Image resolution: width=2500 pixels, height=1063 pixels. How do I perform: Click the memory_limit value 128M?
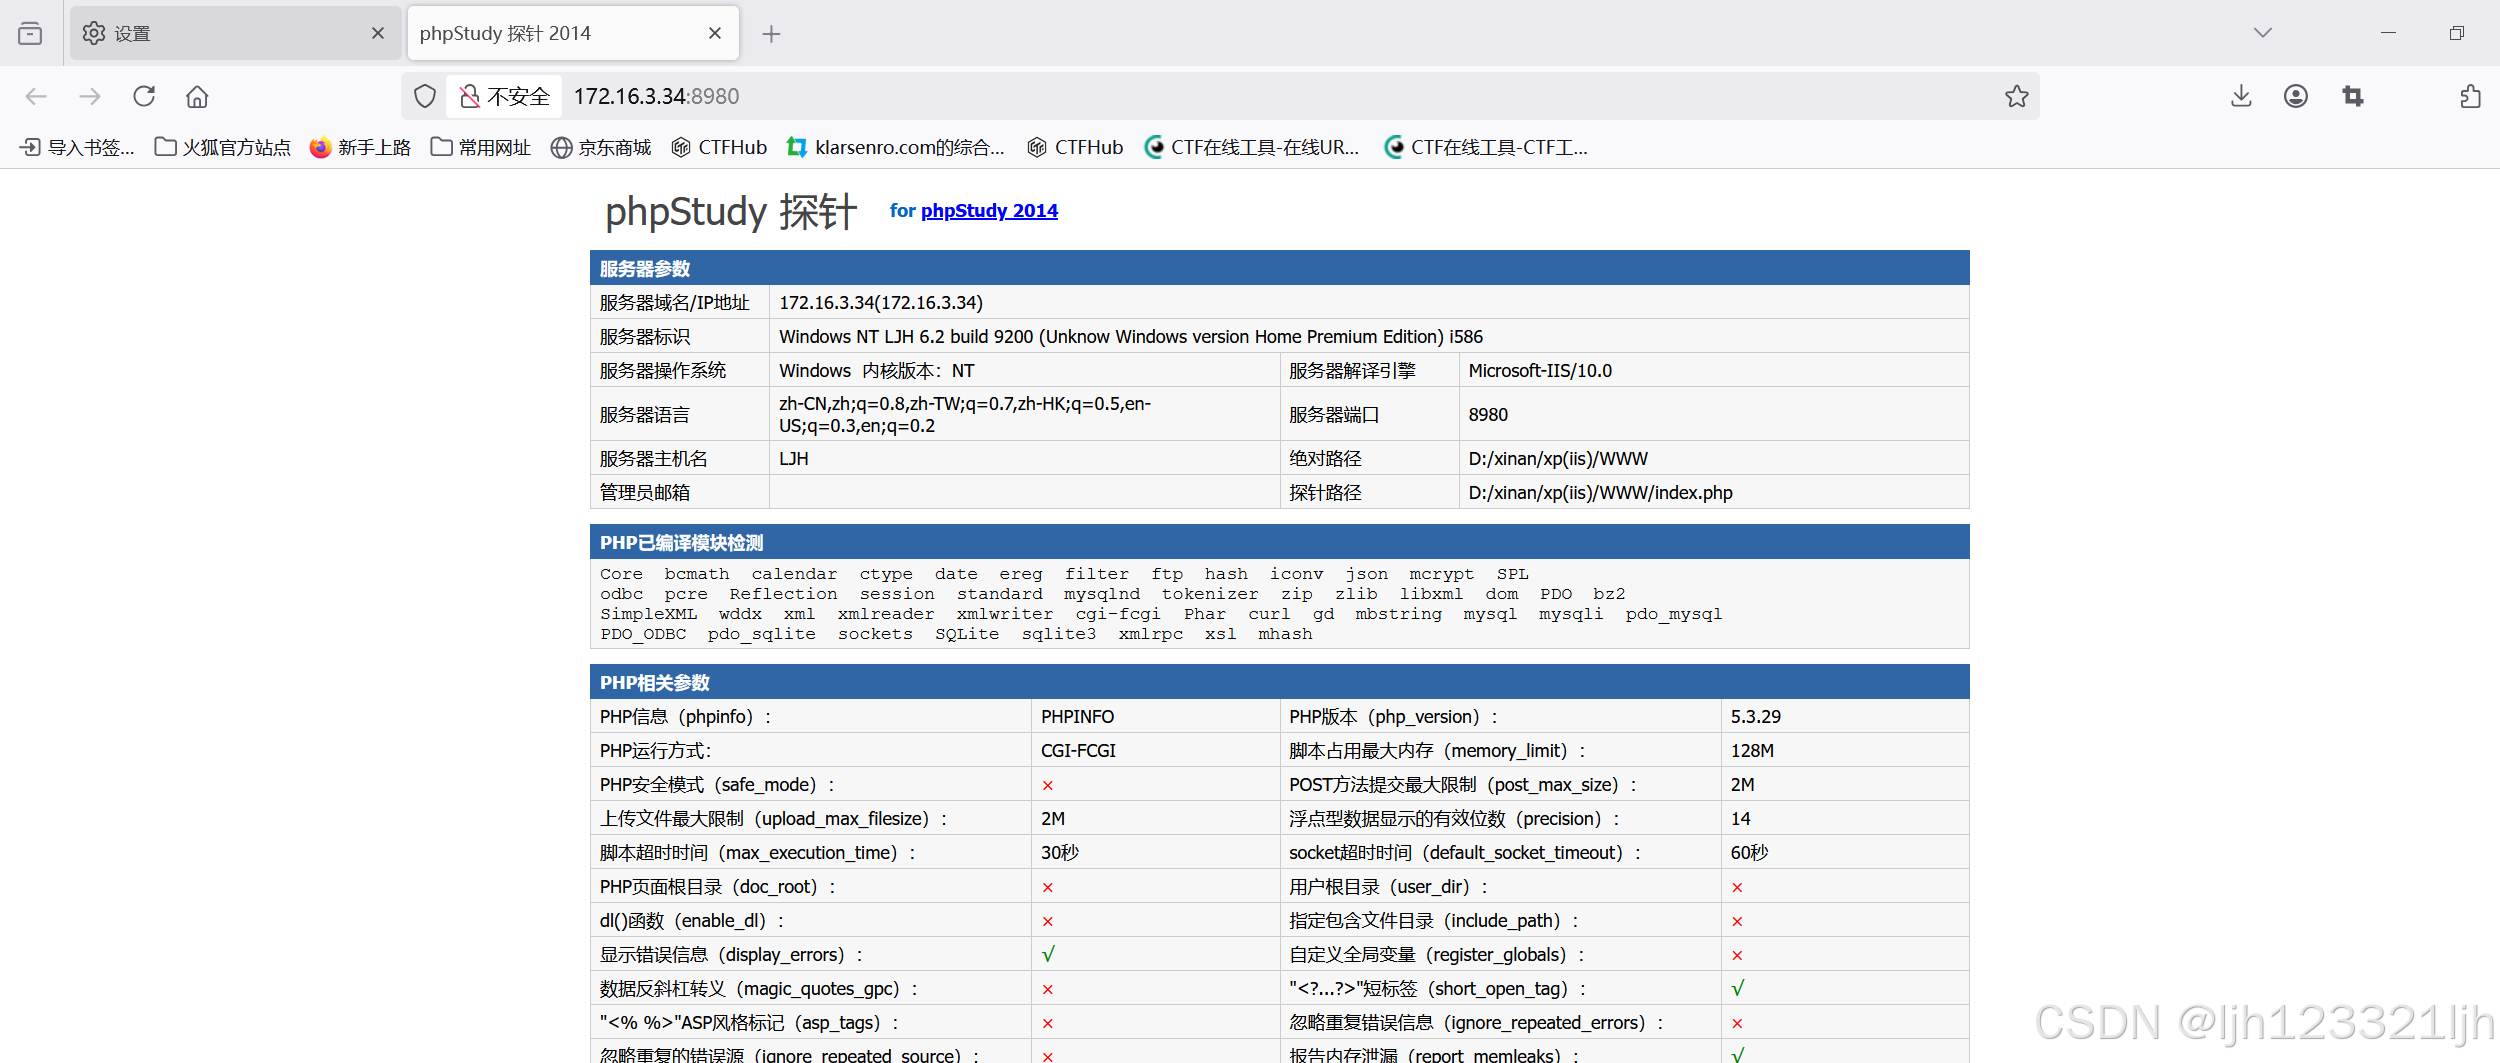1752,751
